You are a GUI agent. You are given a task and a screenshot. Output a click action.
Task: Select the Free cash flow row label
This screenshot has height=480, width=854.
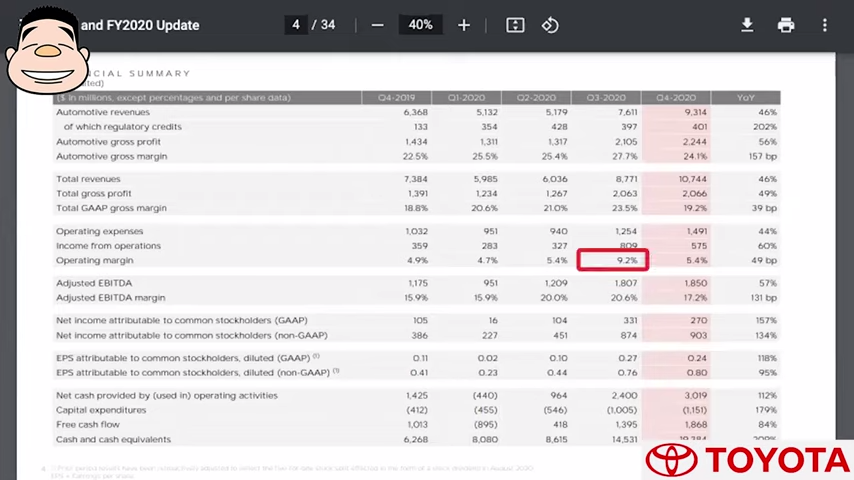coord(89,425)
